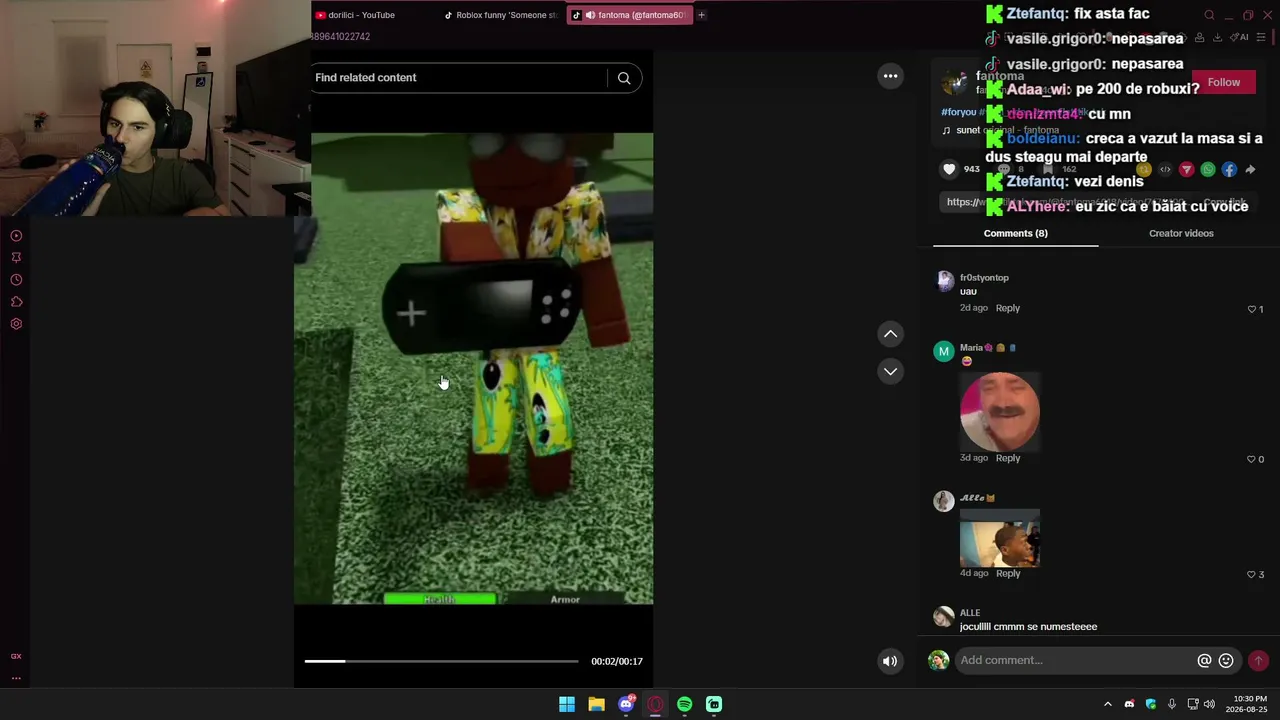Open the Alle comment's image thumbnail

1000,538
